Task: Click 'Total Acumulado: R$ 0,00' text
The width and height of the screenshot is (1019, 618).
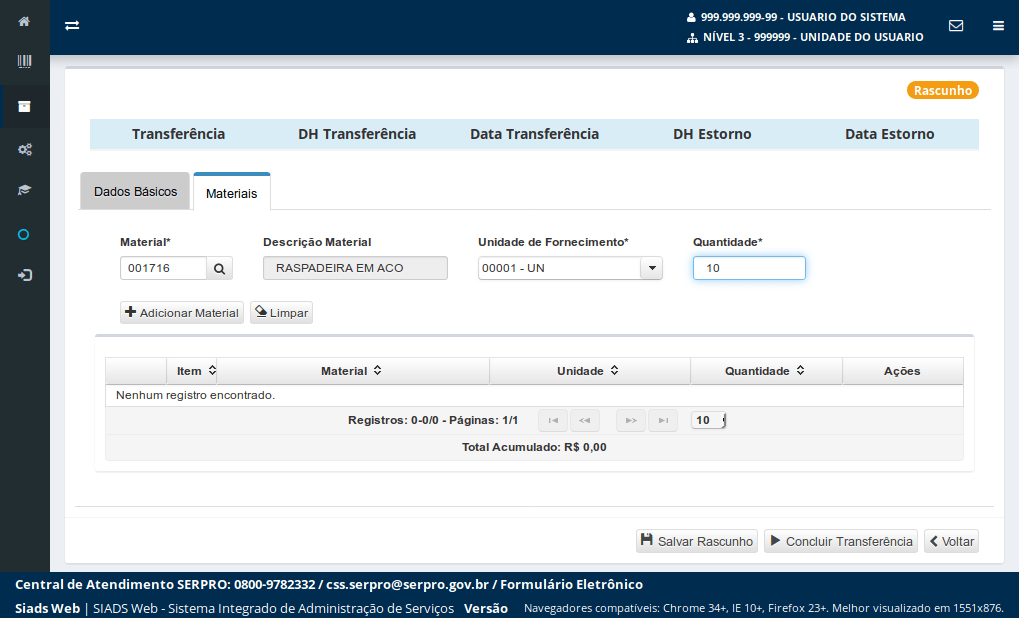Action: 534,447
